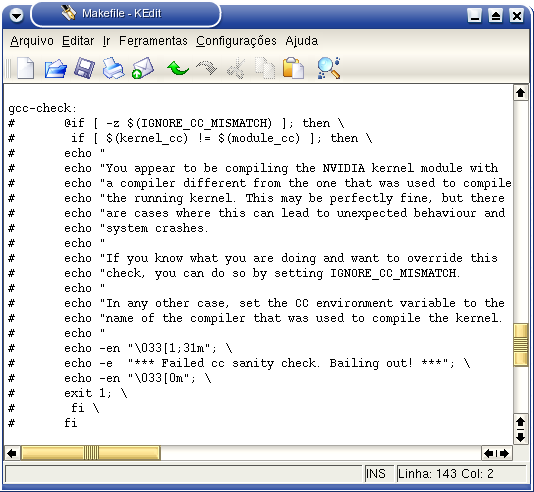Image resolution: width=534 pixels, height=492 pixels.
Task: Click the line 'If you know what you are doing'
Action: (253, 258)
